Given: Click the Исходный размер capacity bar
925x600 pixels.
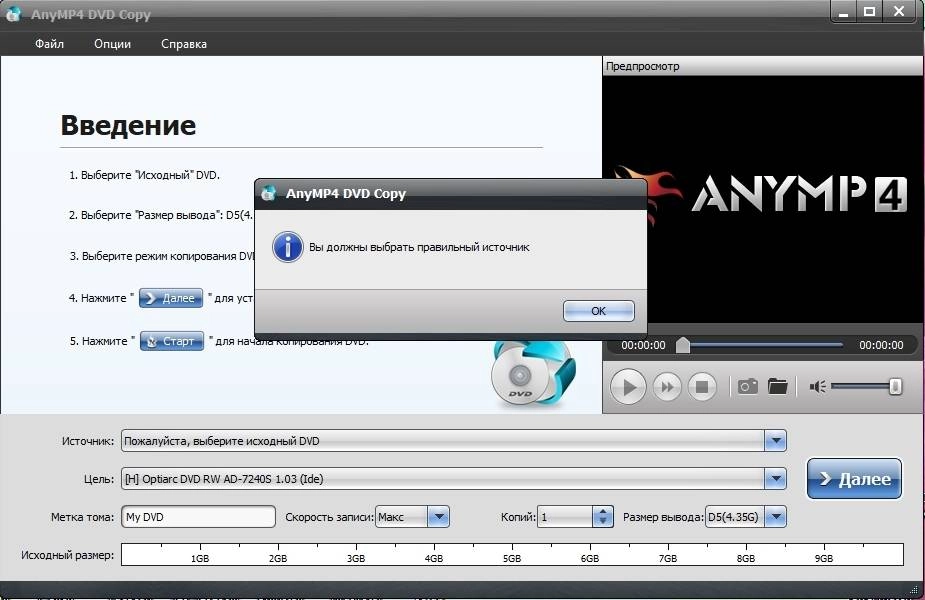Looking at the screenshot, I should pyautogui.click(x=512, y=555).
